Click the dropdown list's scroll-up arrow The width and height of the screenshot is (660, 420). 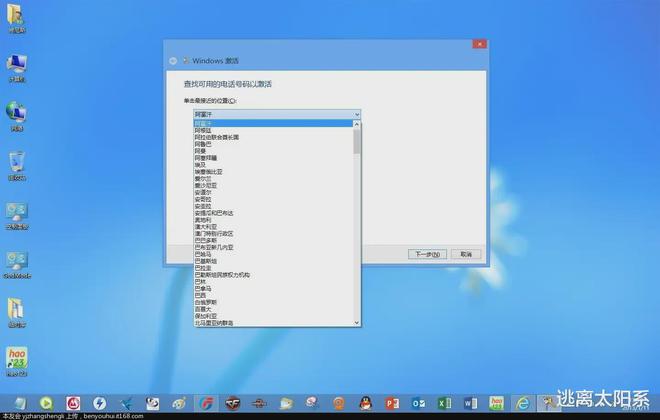point(357,124)
